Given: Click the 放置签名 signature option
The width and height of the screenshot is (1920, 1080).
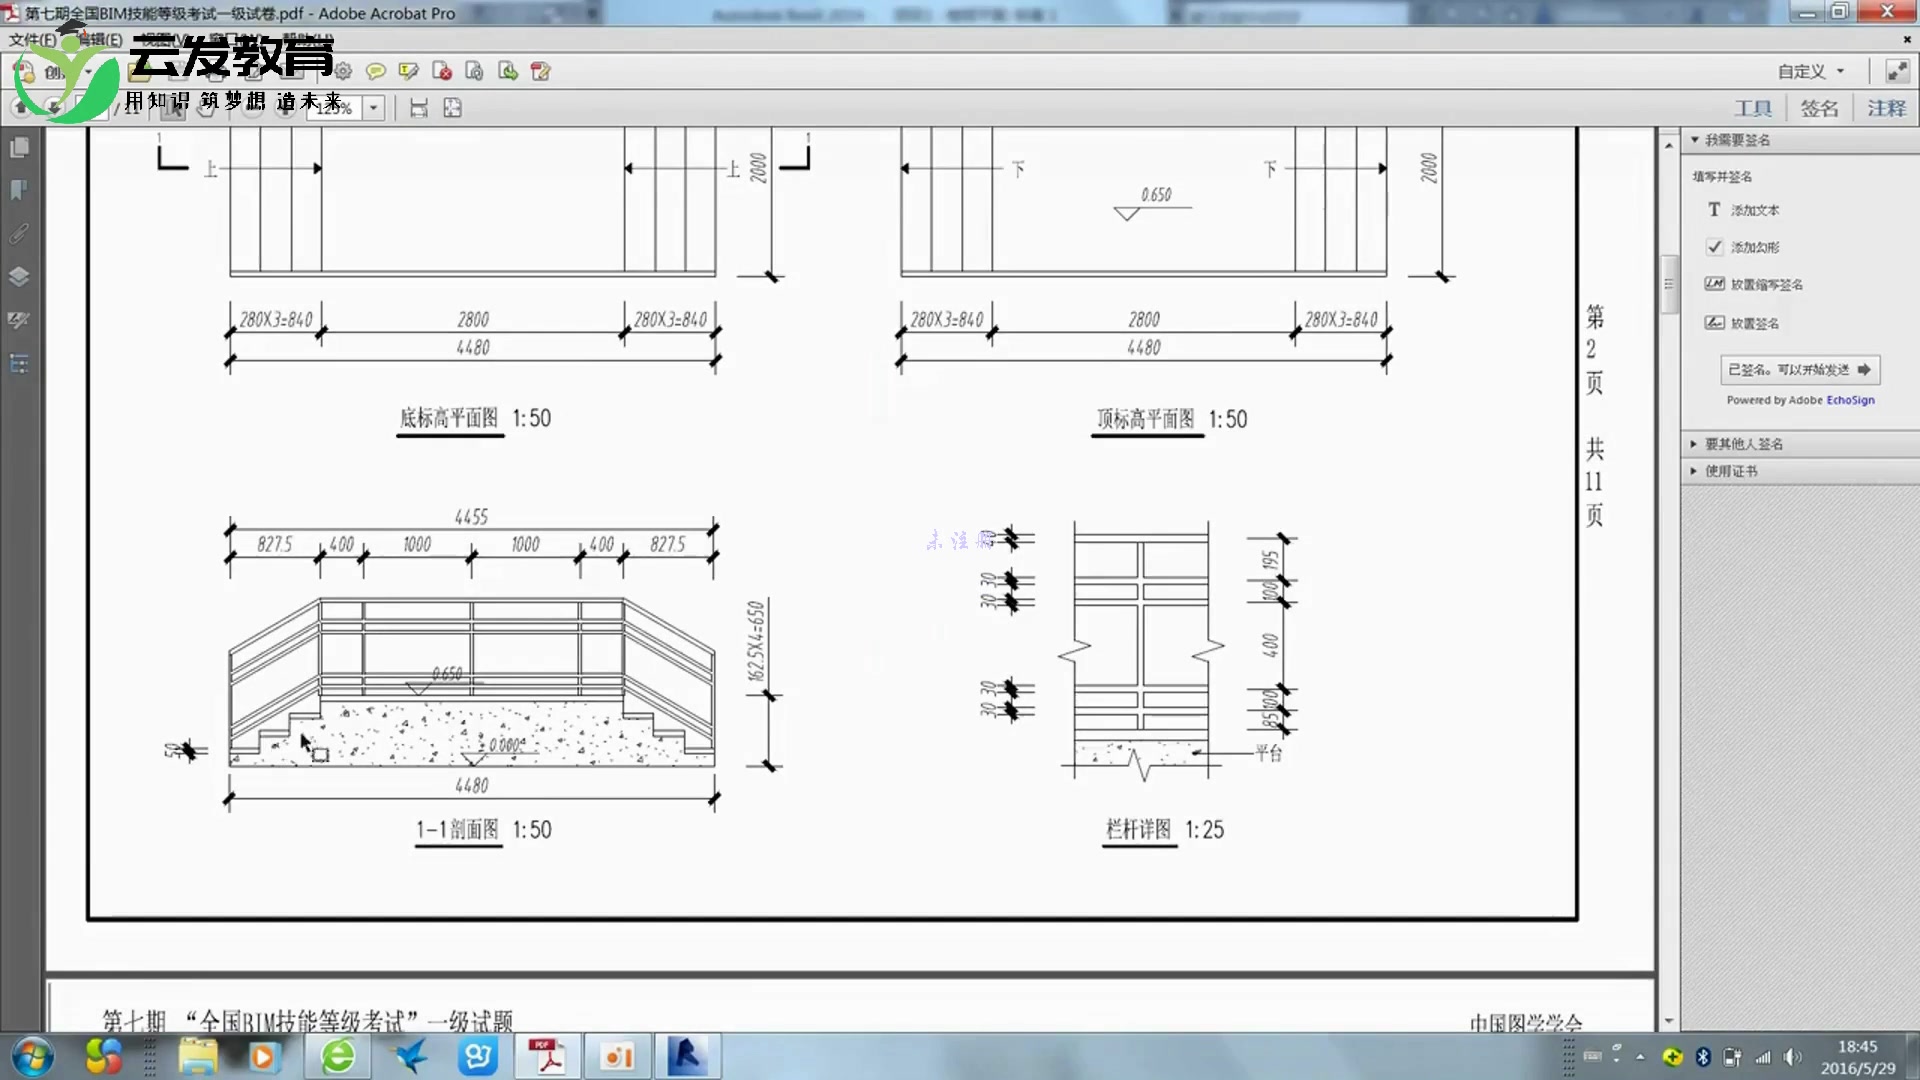Looking at the screenshot, I should pos(1755,323).
